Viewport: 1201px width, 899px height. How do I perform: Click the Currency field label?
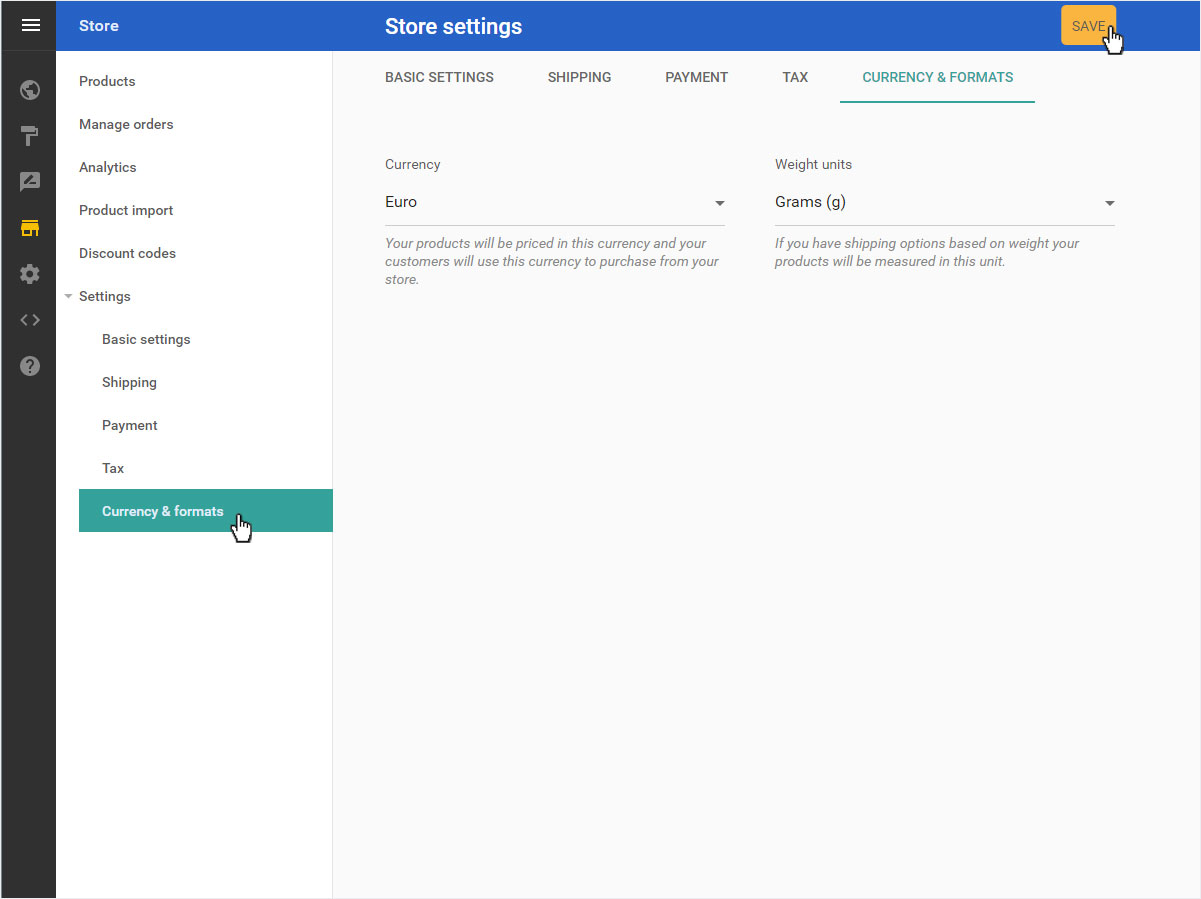412,164
